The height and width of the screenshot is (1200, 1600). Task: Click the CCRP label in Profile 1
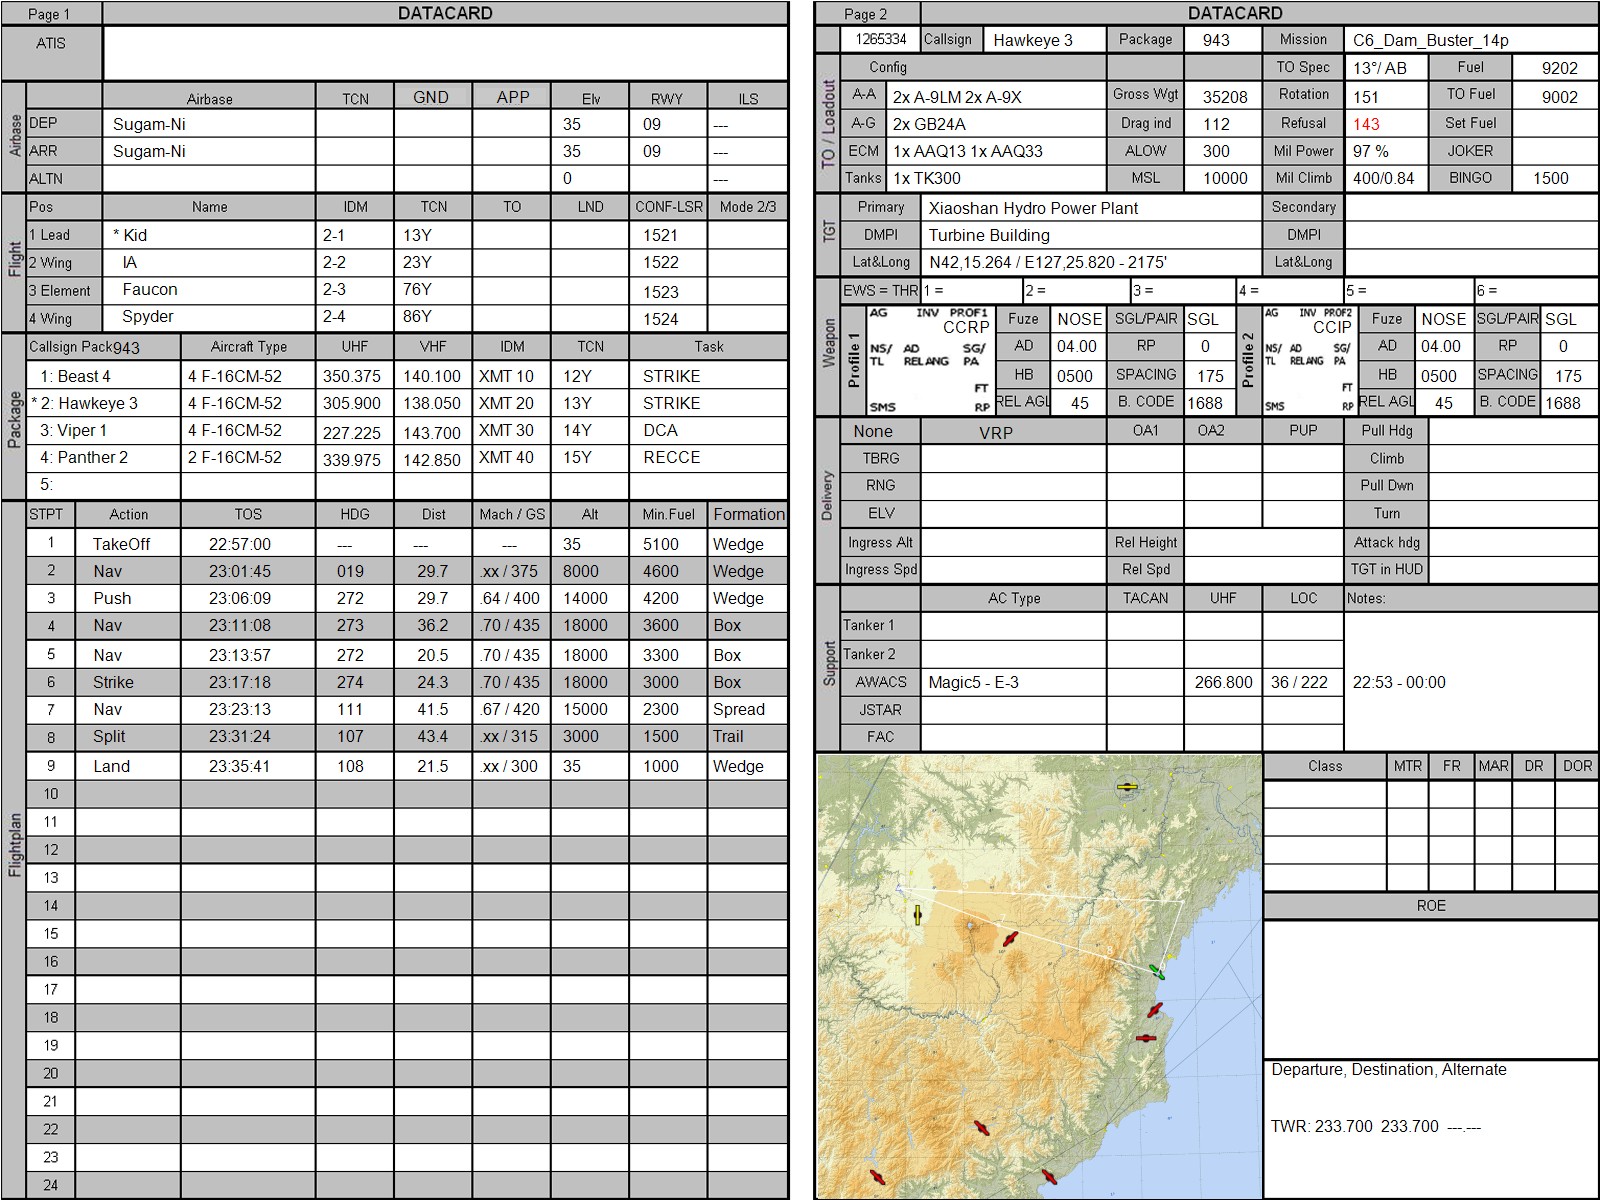click(965, 328)
